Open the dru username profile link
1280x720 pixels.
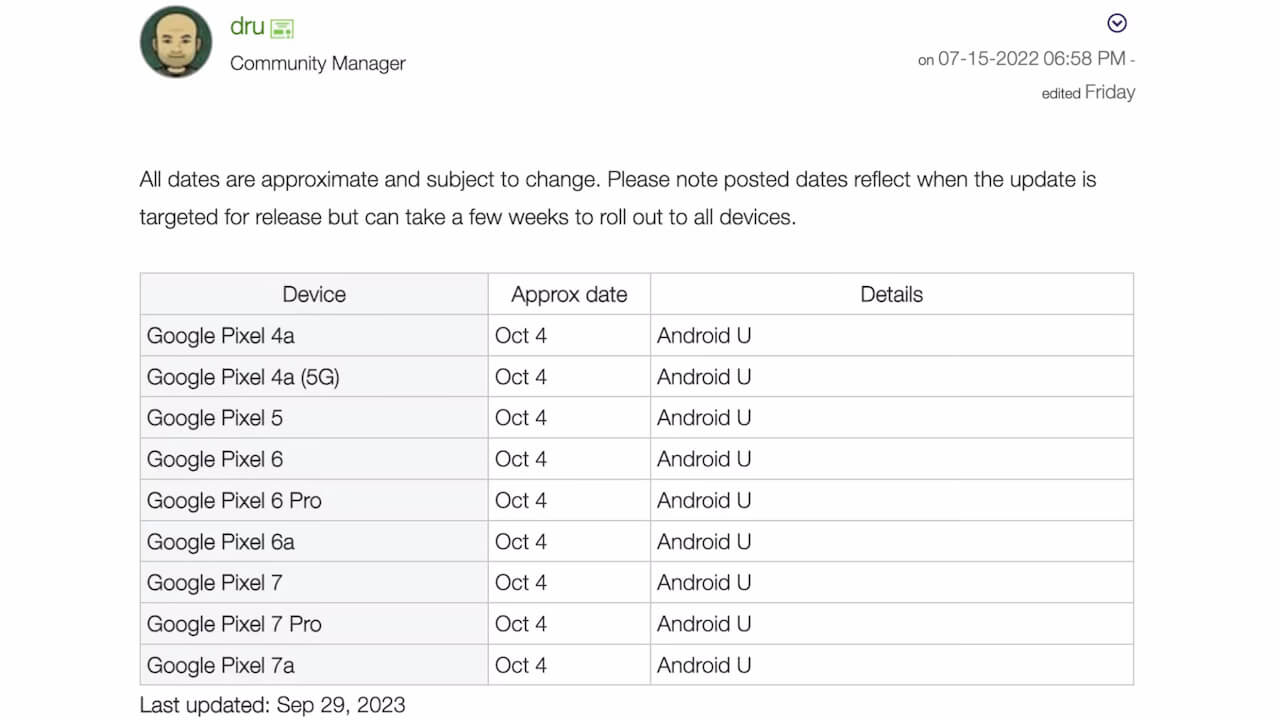(247, 27)
